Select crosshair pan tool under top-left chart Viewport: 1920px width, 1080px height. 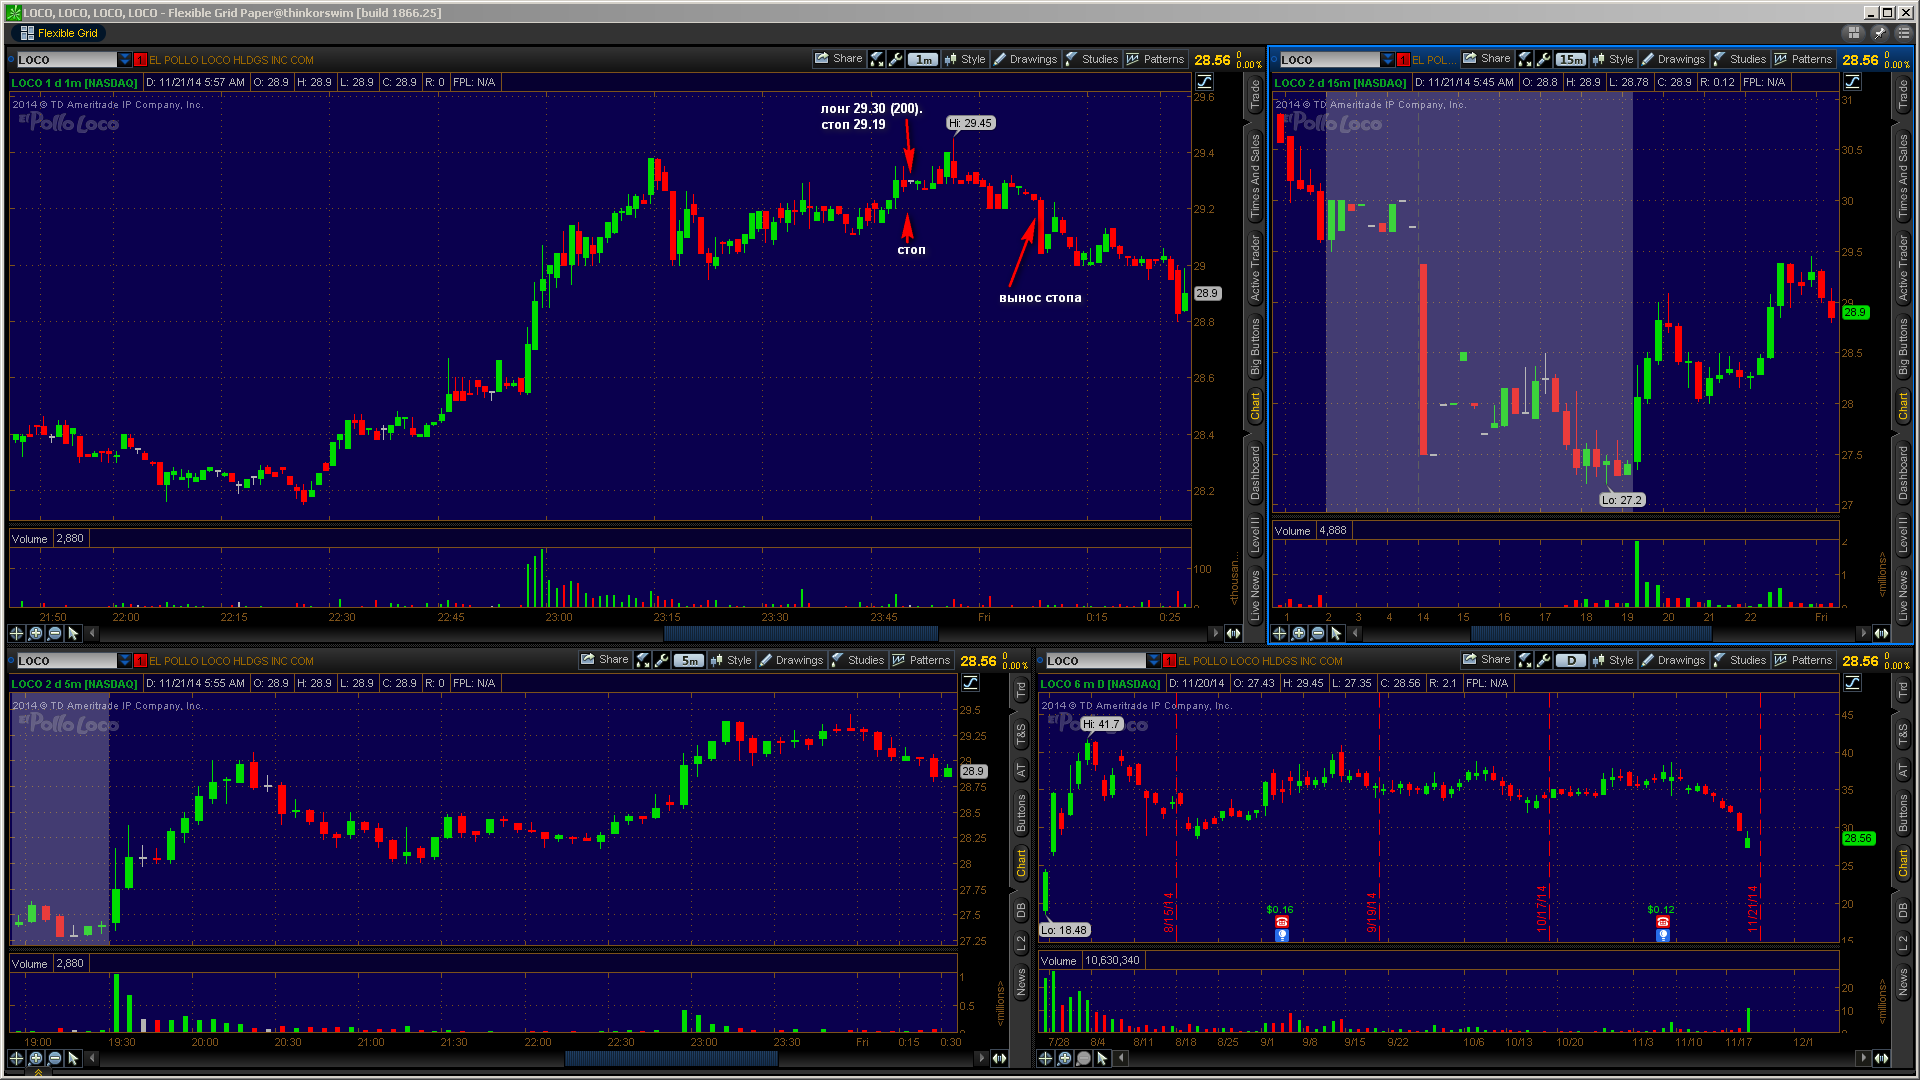point(16,633)
